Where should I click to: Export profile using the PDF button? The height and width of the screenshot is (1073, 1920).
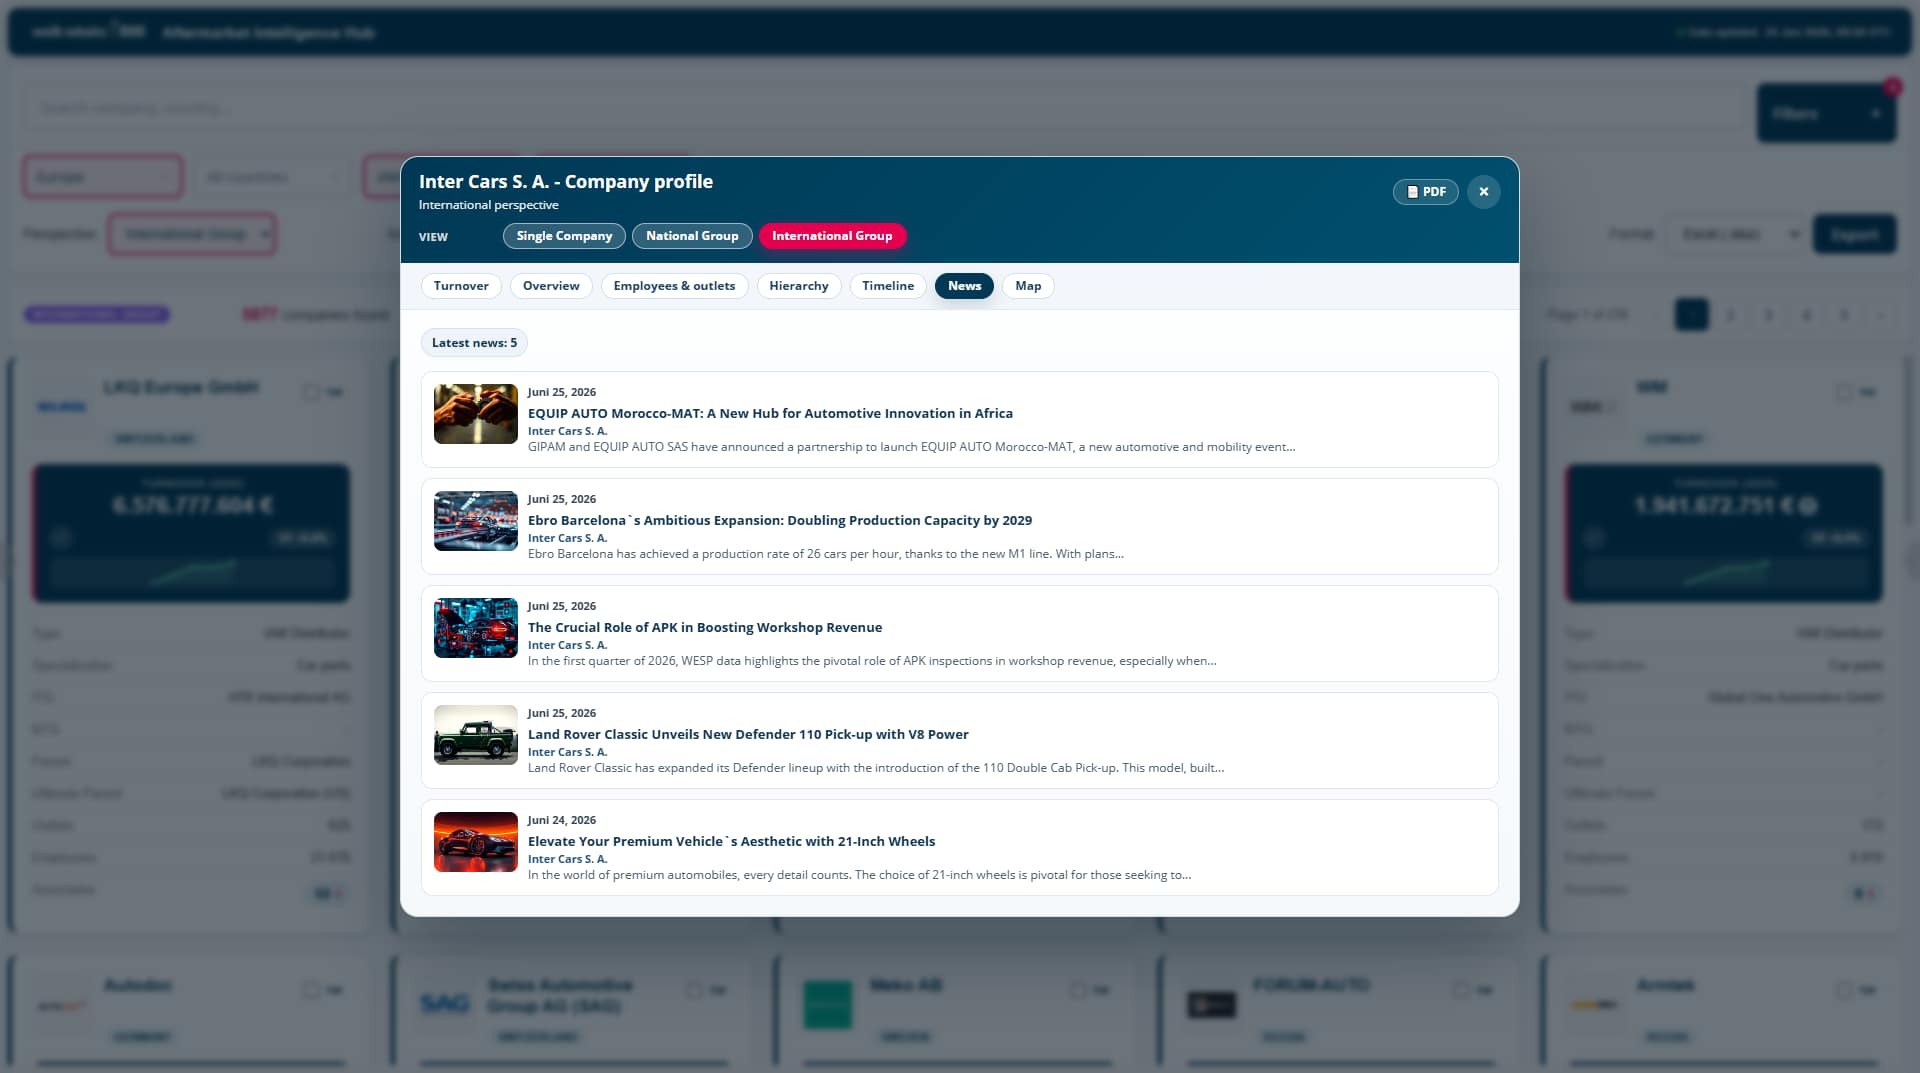(1425, 192)
